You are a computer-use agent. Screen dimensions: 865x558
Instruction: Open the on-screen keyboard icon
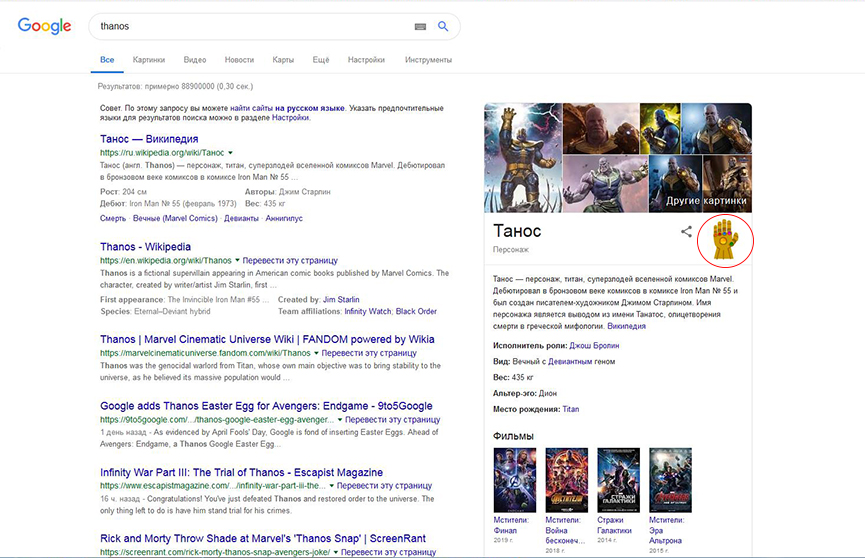click(x=419, y=26)
